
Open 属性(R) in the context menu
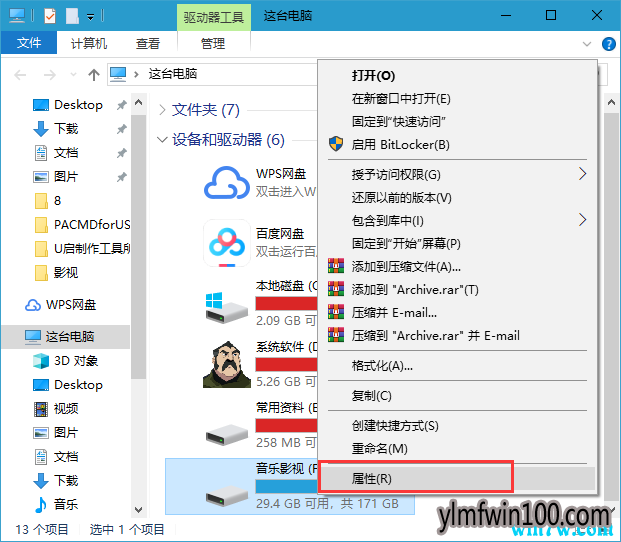coord(458,479)
